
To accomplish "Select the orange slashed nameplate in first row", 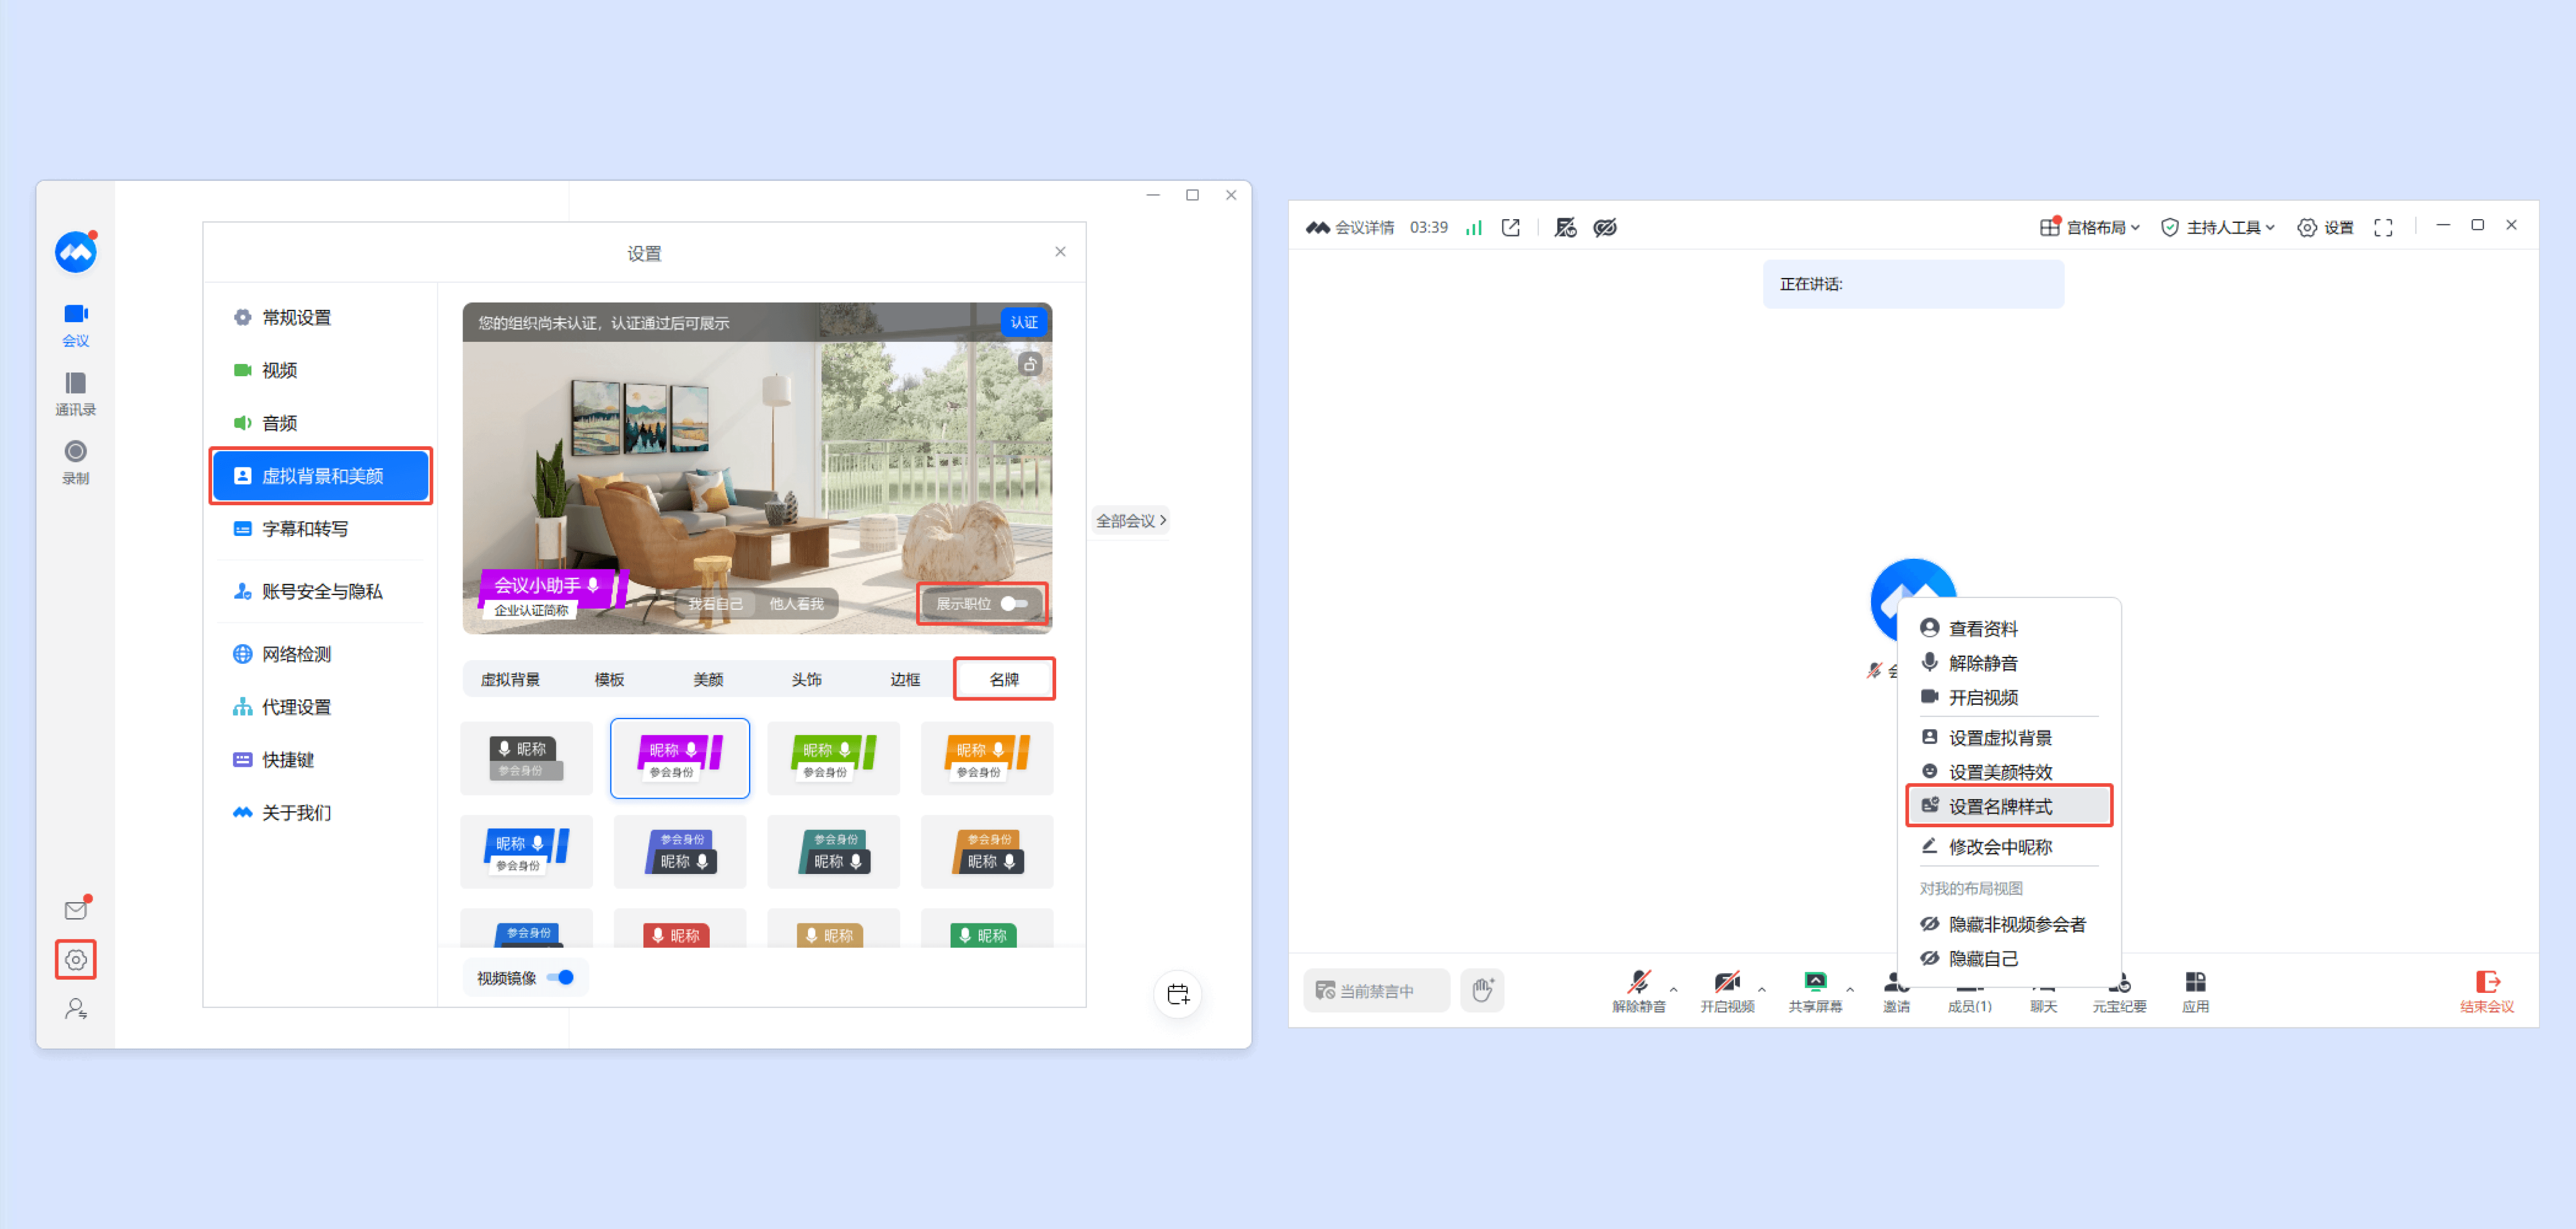I will 987,758.
